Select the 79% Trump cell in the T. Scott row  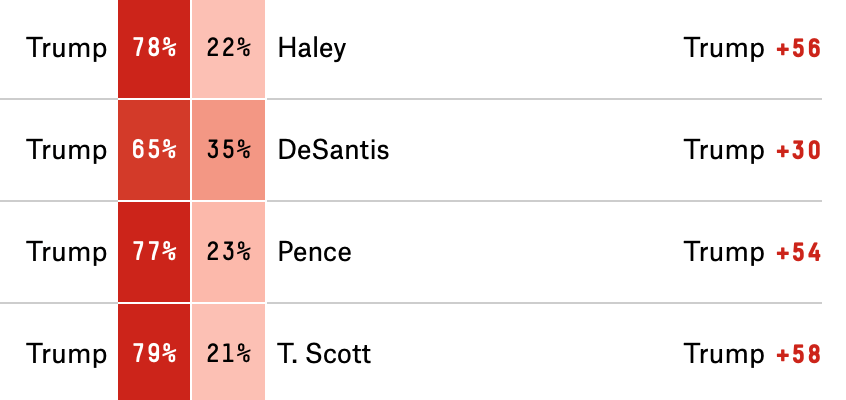tap(154, 352)
